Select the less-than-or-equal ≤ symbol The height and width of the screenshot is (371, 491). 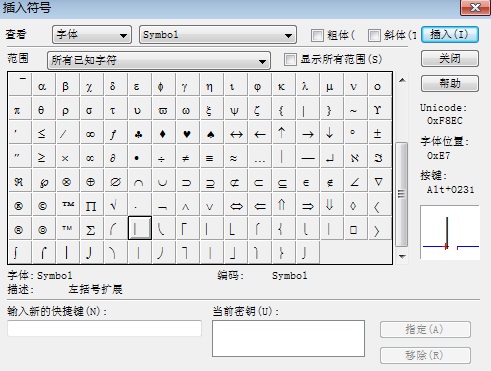coord(44,132)
